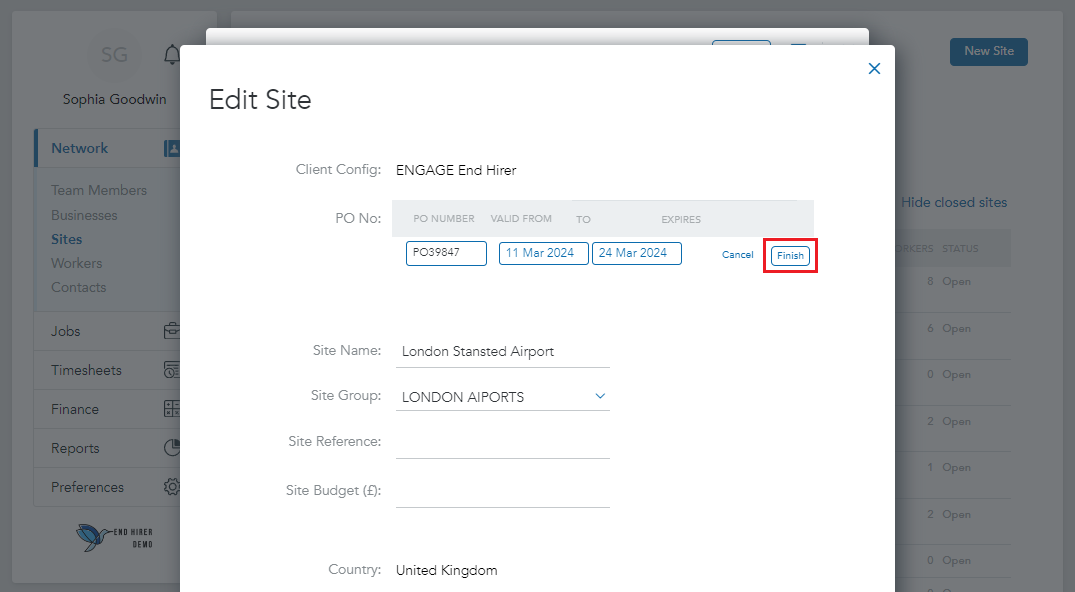Screen dimensions: 1075x592
Task: Click the Jobs briefcase icon
Action: coord(172,331)
